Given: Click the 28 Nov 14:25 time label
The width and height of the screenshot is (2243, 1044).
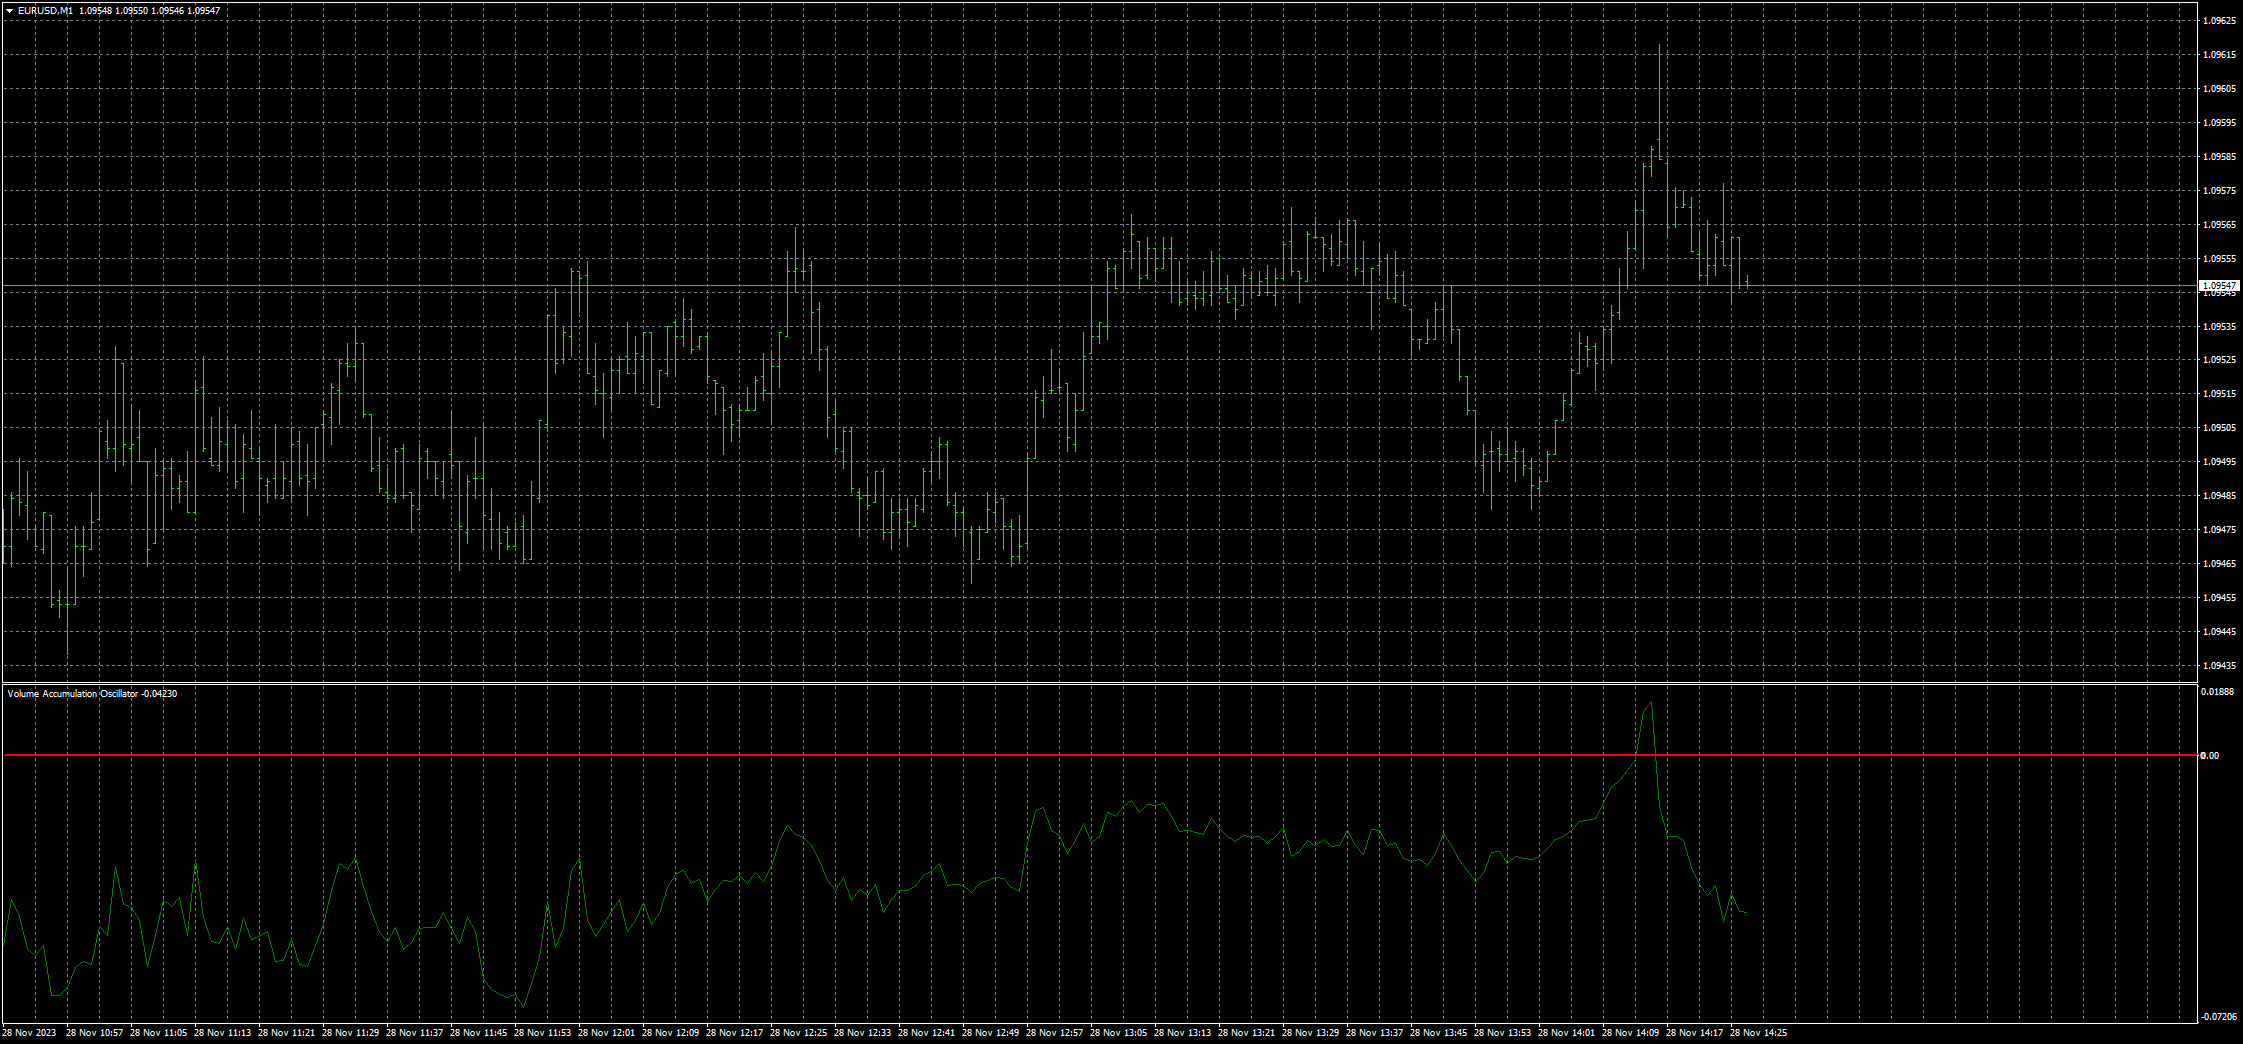Looking at the screenshot, I should pos(1758,1032).
